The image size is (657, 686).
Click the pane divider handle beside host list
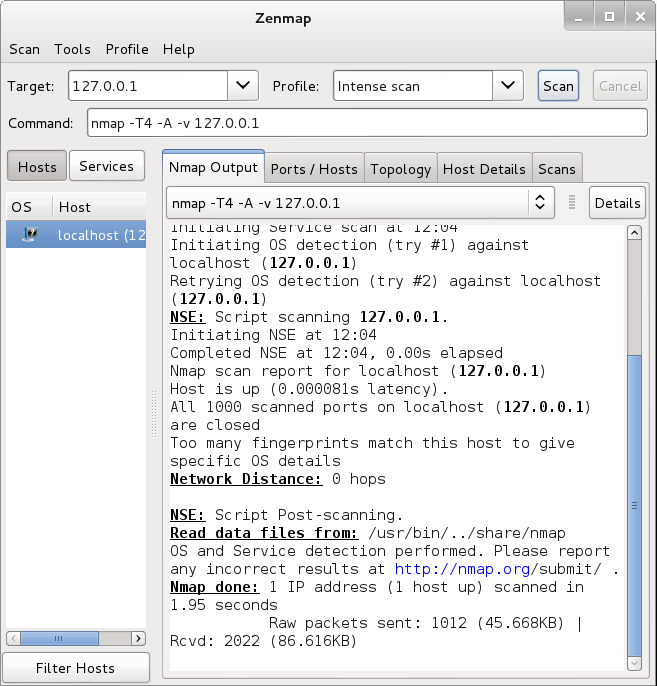154,414
